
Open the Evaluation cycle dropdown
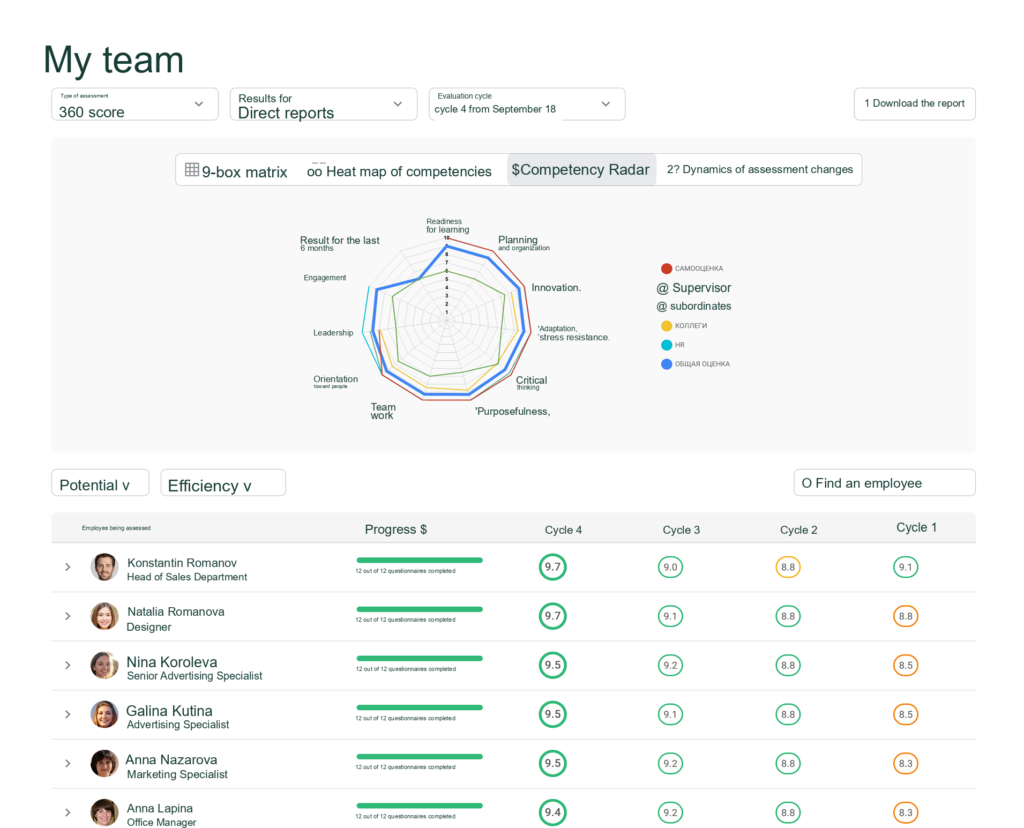[526, 104]
